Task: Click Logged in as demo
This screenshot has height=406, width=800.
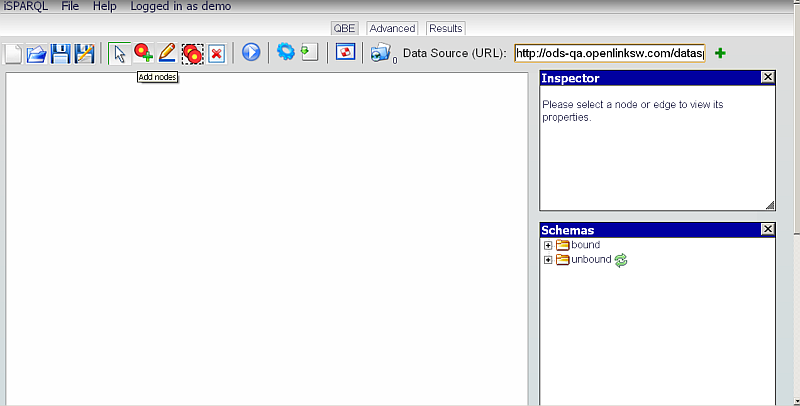Action: 181,6
